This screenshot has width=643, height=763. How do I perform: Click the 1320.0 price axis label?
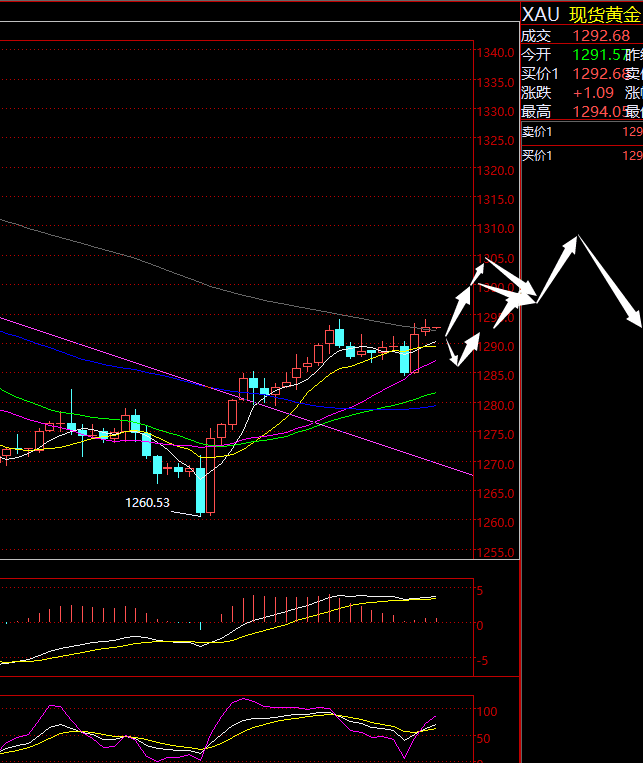click(496, 170)
